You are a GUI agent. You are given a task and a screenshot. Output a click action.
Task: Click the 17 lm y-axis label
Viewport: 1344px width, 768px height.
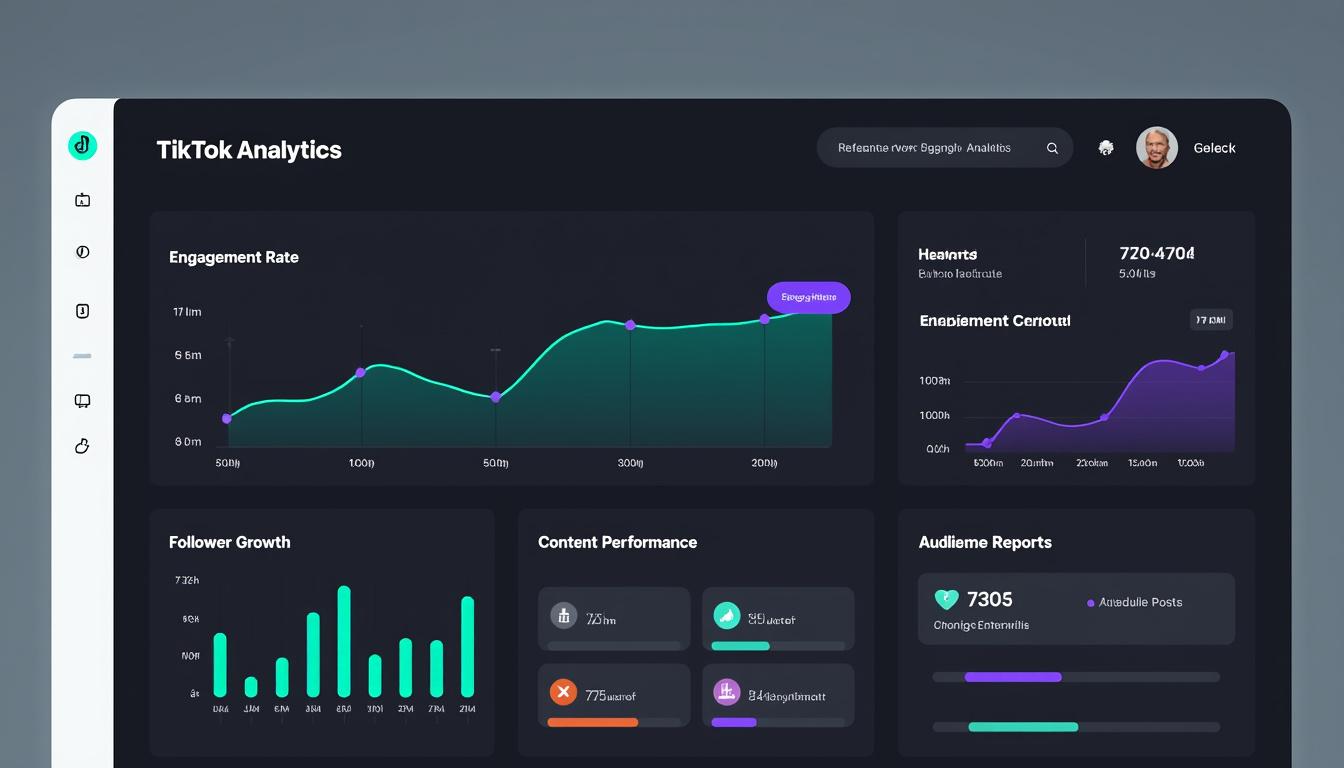coord(187,312)
